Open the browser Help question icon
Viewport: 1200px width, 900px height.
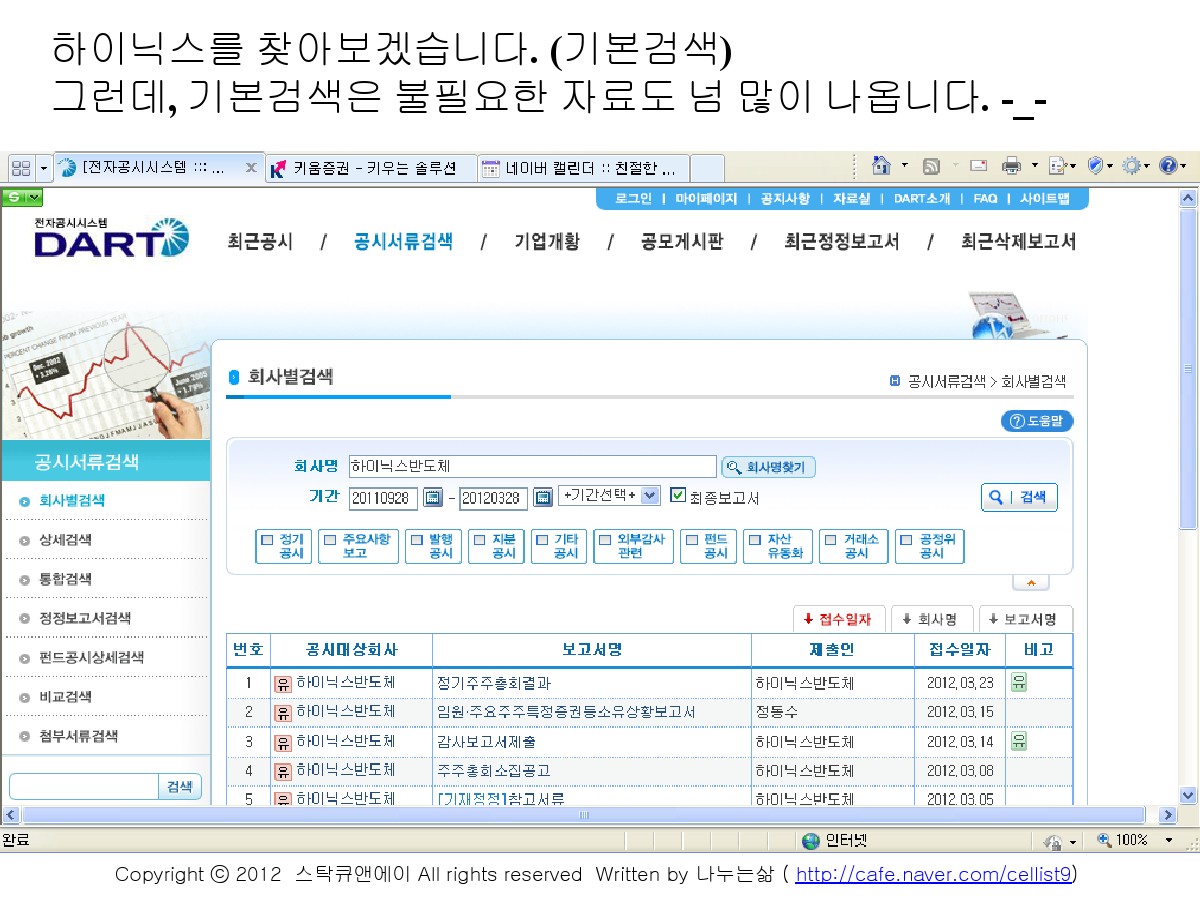pos(1167,167)
